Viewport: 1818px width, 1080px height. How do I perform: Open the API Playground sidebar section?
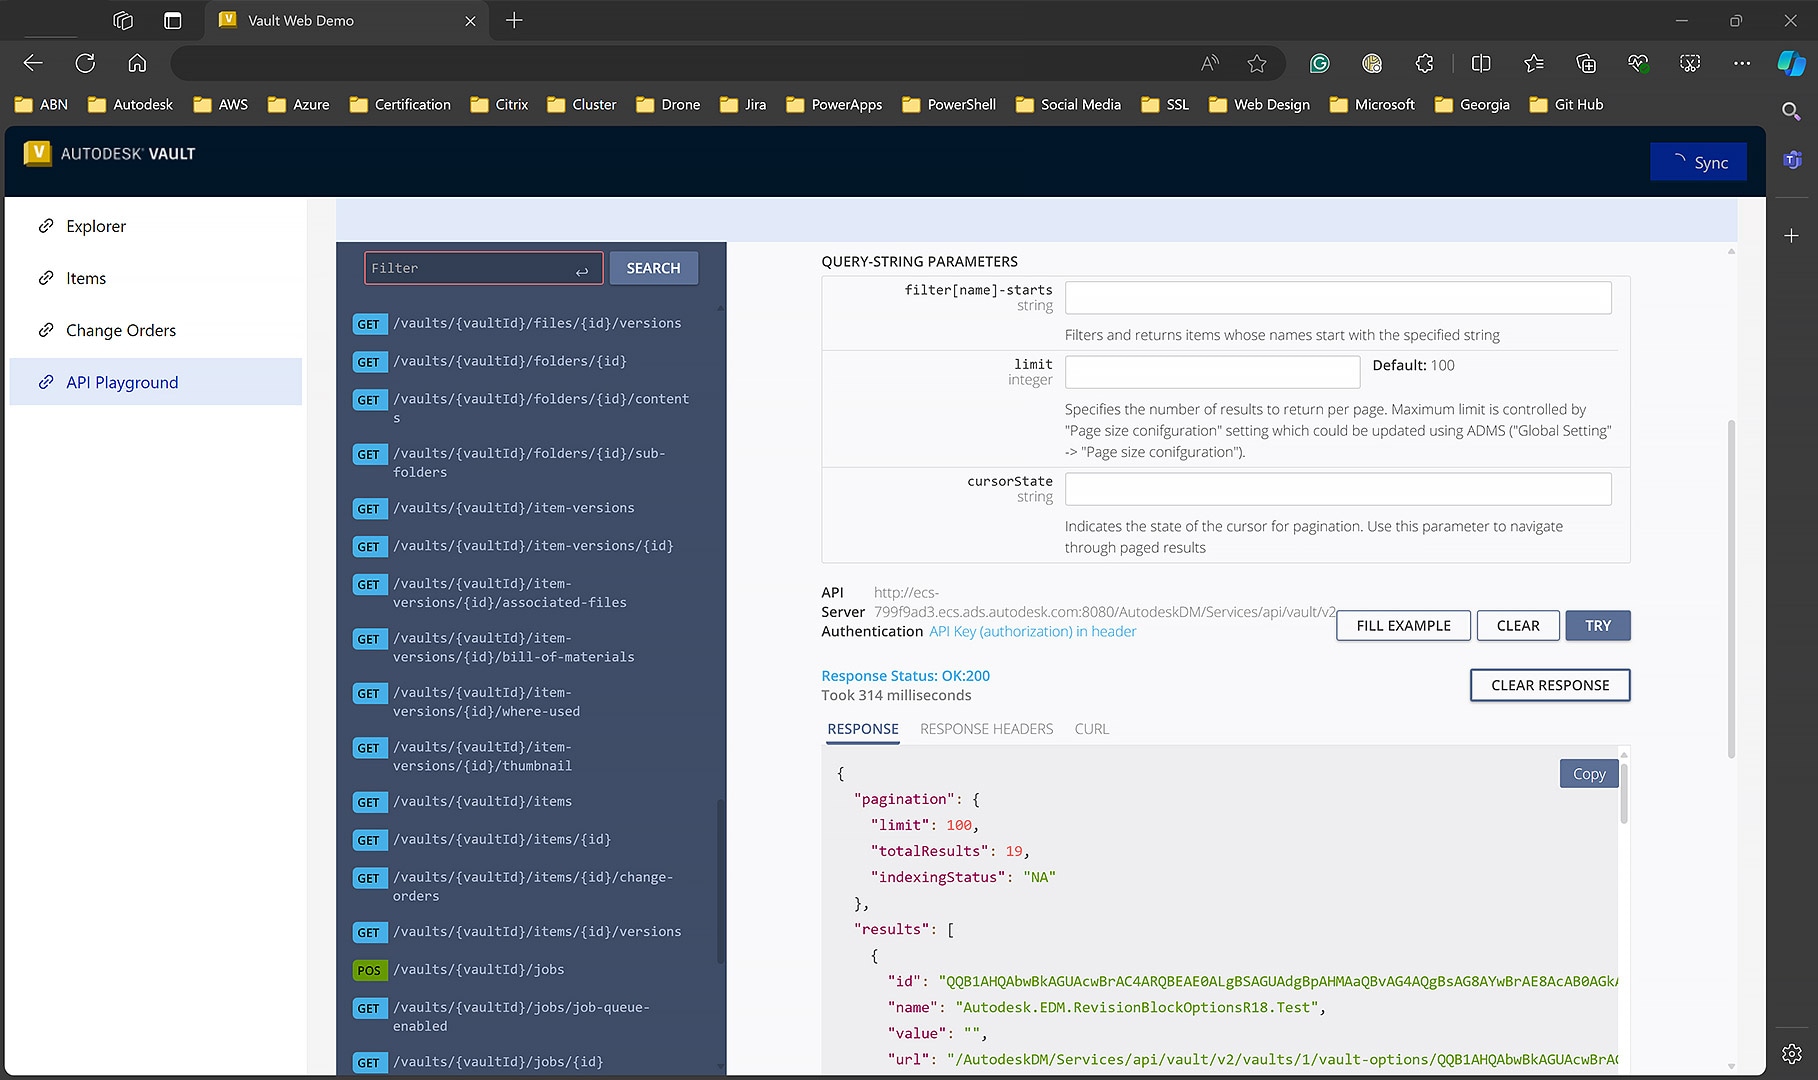tap(121, 382)
